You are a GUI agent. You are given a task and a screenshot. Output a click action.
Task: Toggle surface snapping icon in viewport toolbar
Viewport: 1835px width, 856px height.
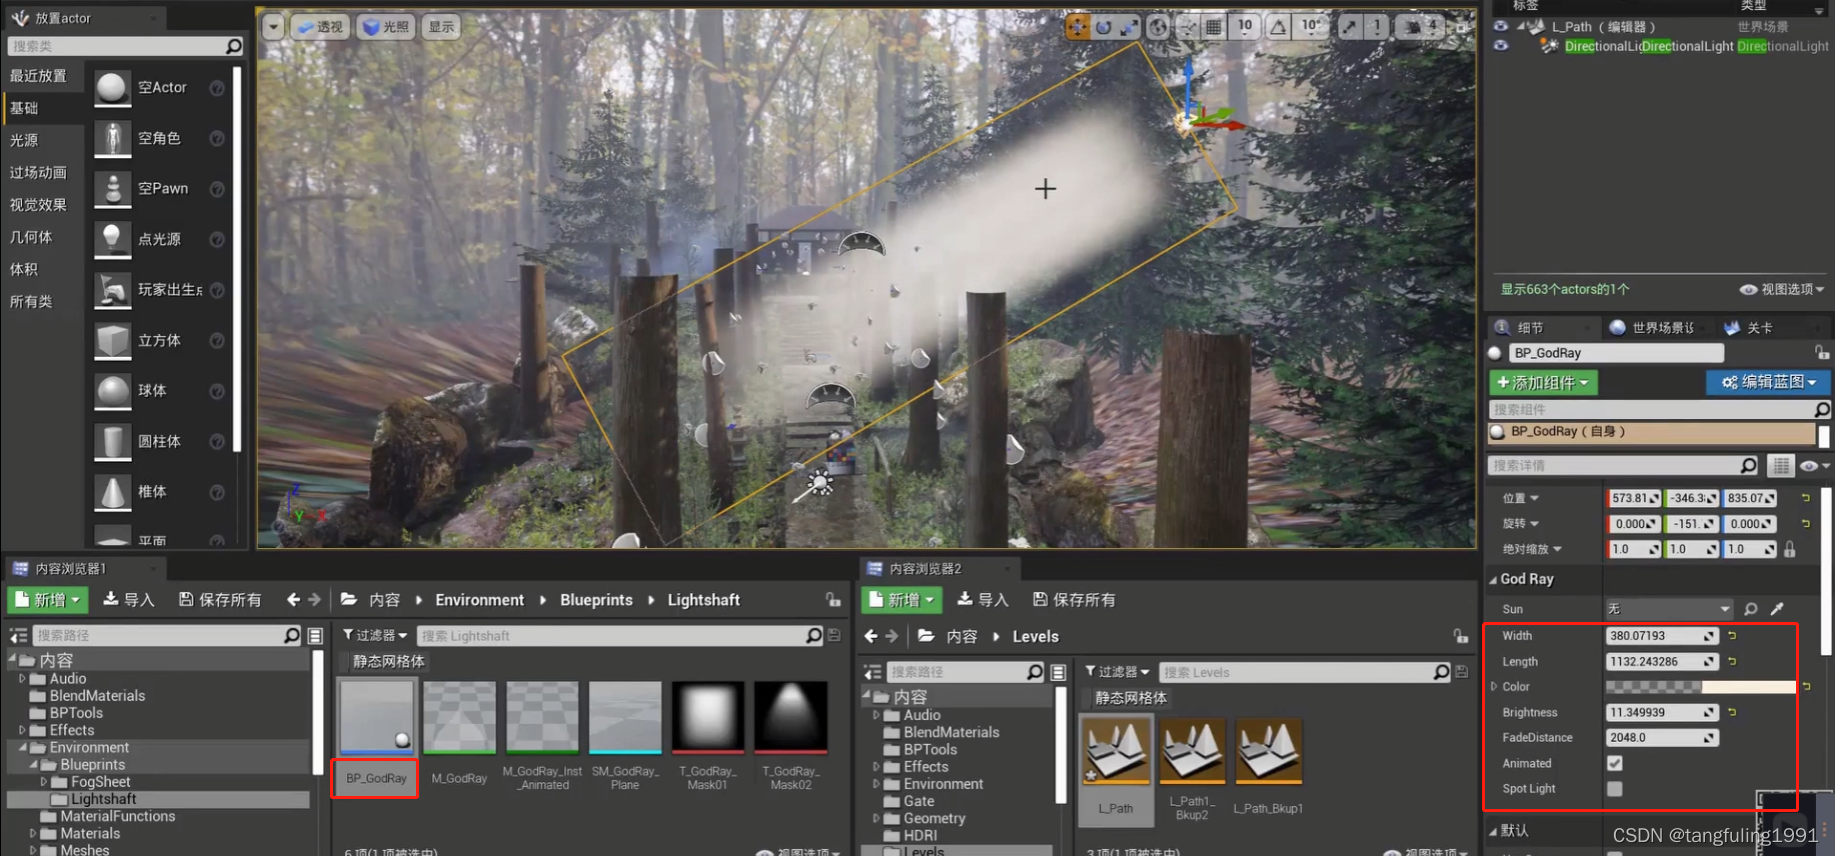point(1187,27)
